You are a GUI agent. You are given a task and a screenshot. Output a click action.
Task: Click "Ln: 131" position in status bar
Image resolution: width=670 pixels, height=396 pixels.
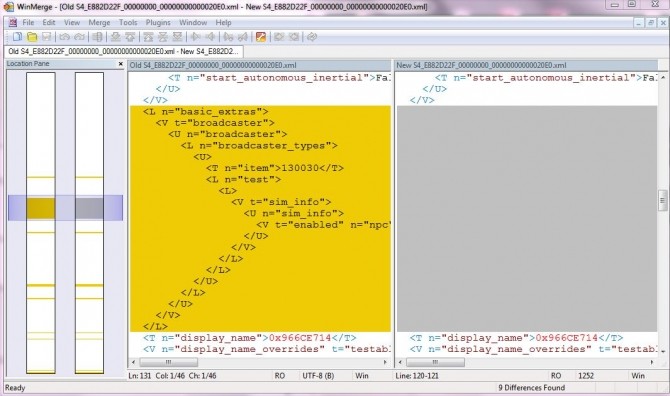click(140, 376)
